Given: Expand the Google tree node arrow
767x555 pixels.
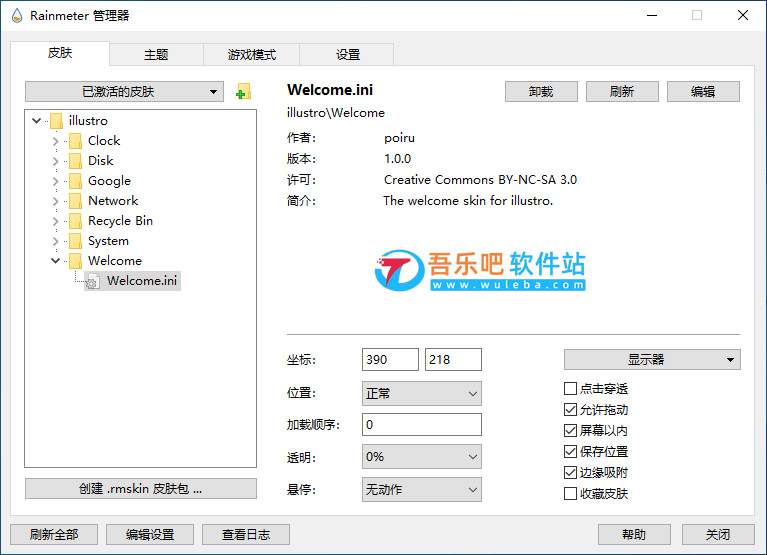Looking at the screenshot, I should (55, 181).
